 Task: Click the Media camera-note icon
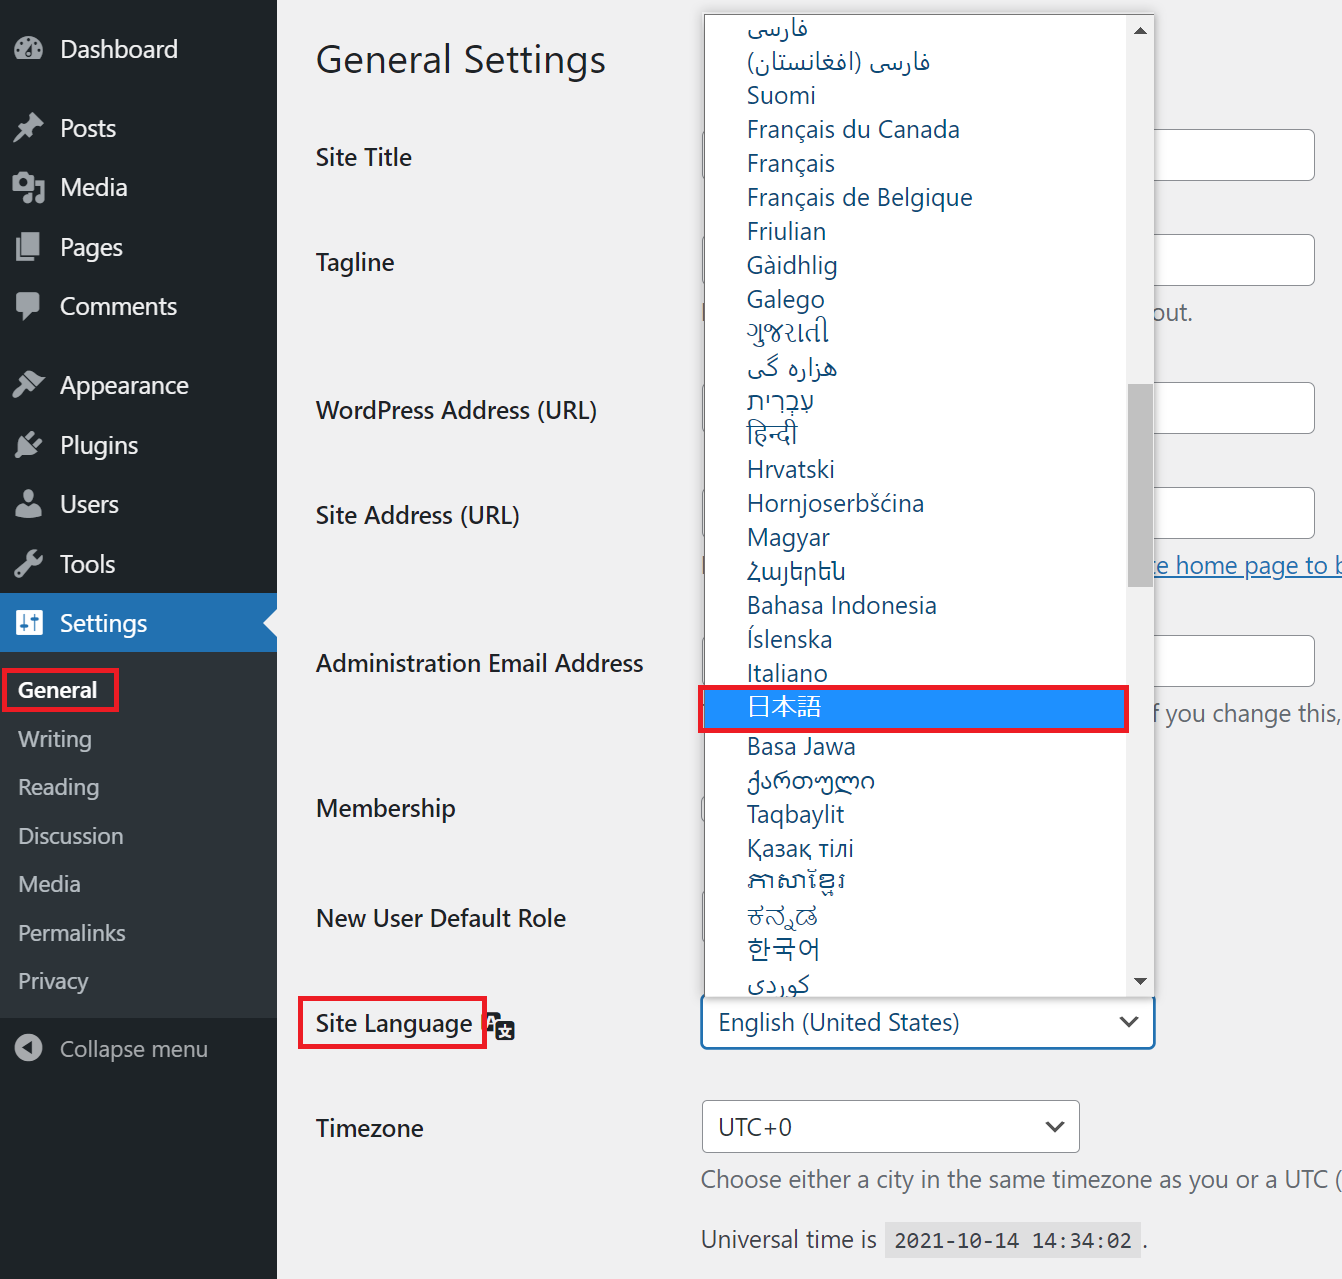pos(29,187)
